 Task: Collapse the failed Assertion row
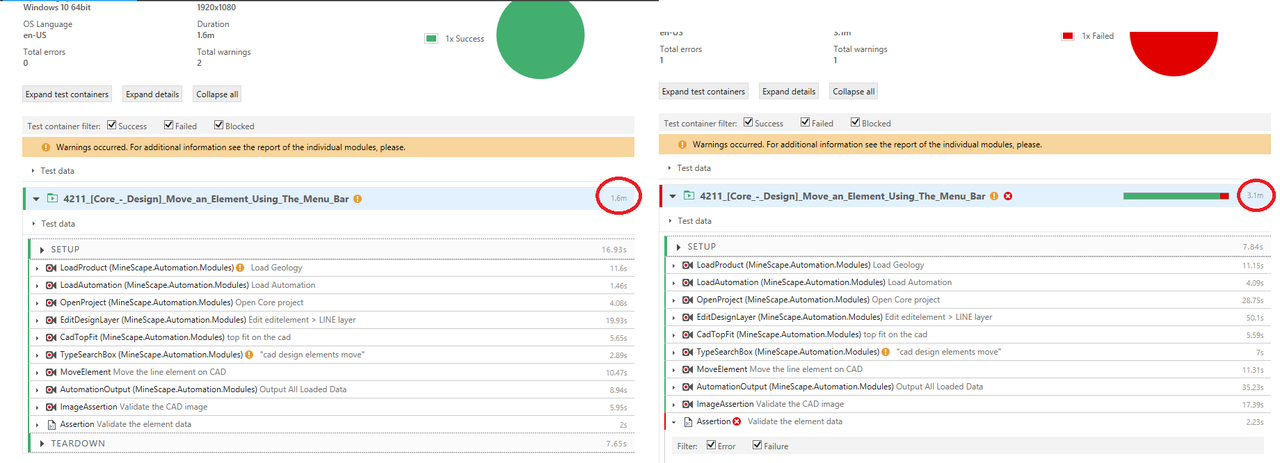[674, 421]
